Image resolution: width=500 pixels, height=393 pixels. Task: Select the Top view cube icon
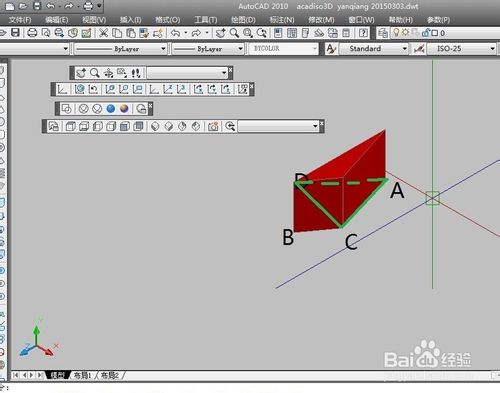[x=70, y=126]
